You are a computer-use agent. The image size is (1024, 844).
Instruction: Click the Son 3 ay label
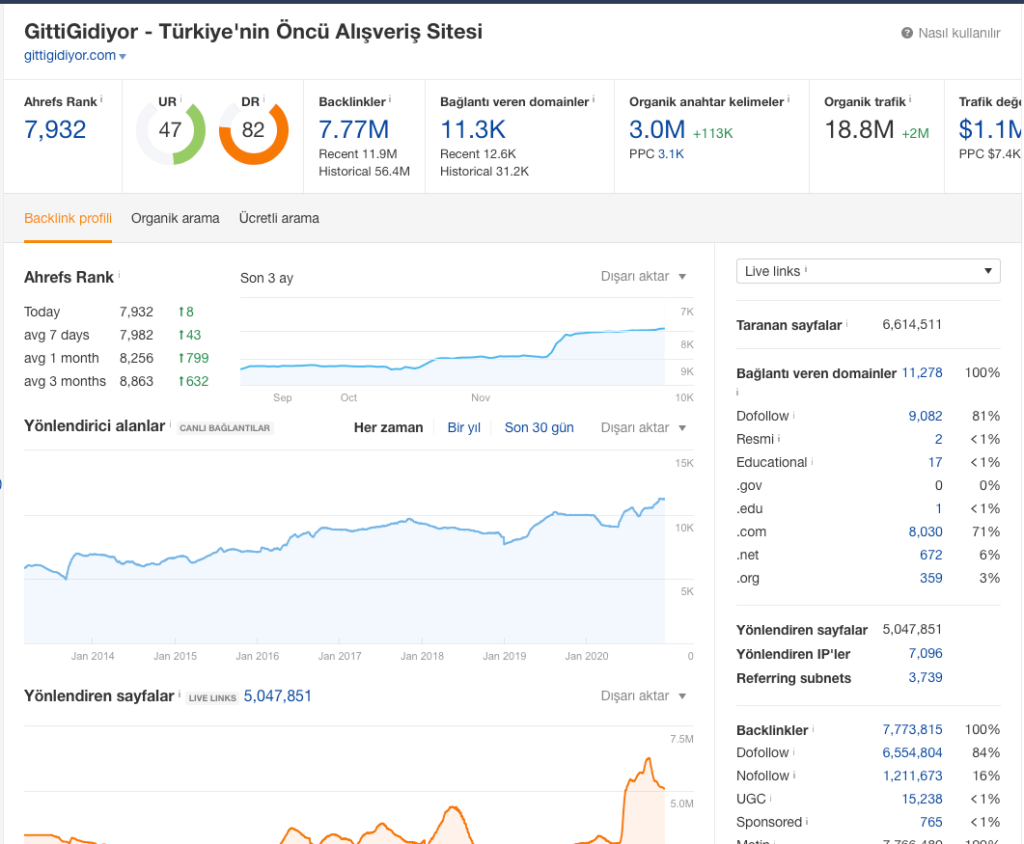266,278
